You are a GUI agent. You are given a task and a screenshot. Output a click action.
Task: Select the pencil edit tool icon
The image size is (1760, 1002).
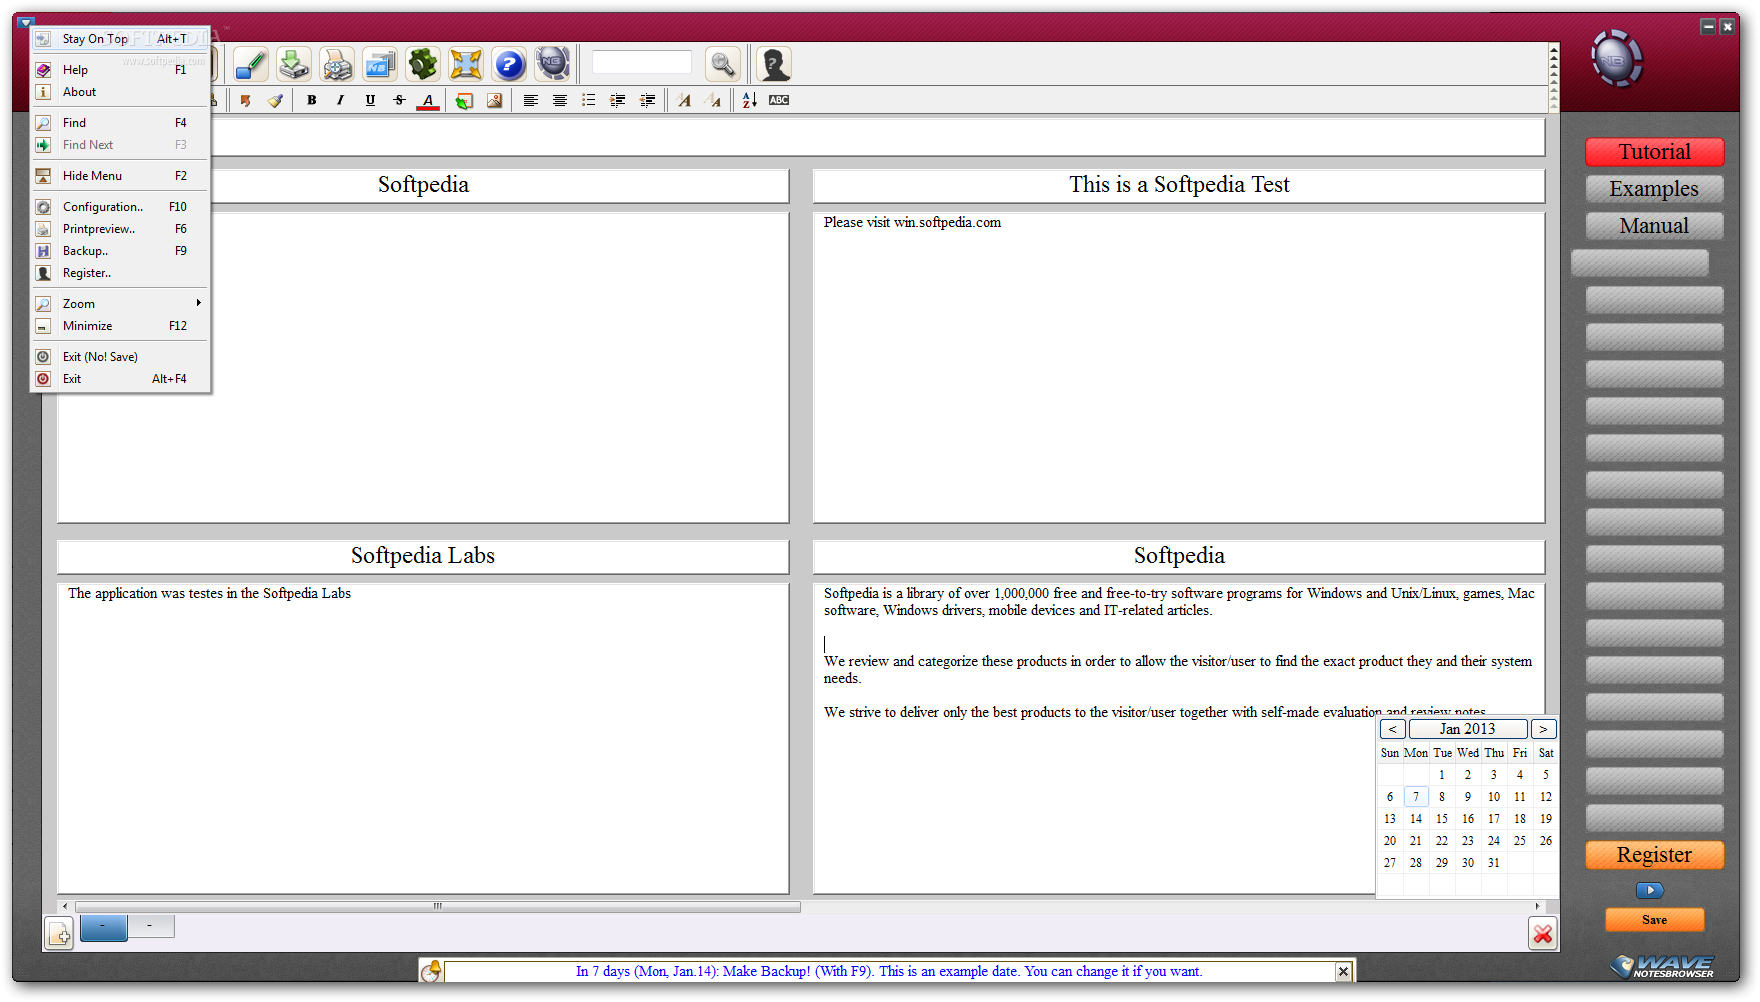pyautogui.click(x=251, y=65)
